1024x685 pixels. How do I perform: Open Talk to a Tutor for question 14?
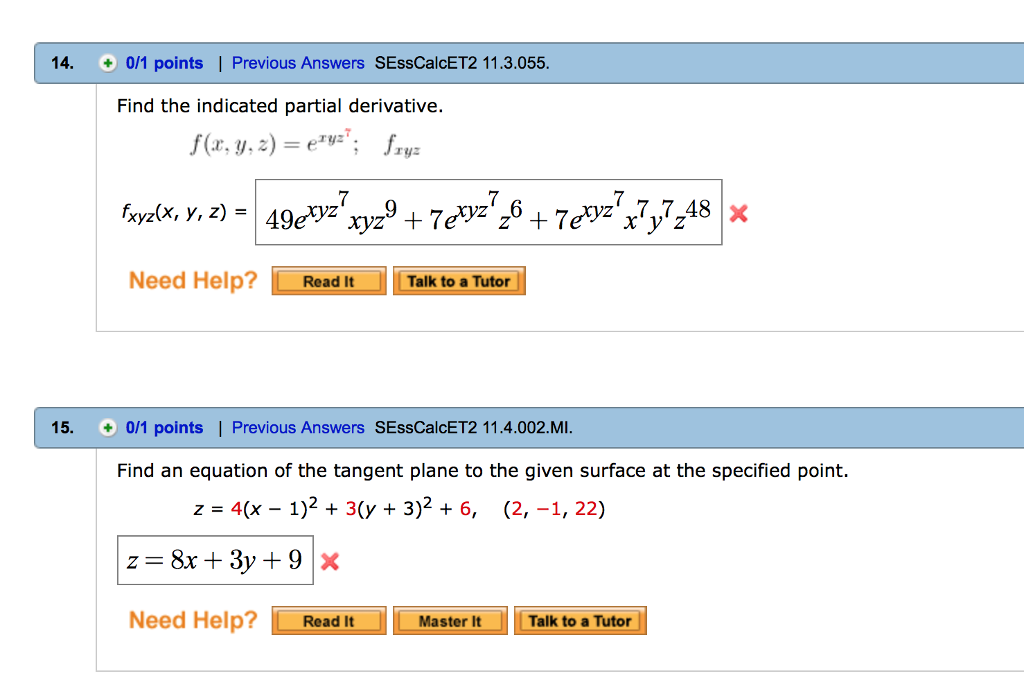point(459,280)
